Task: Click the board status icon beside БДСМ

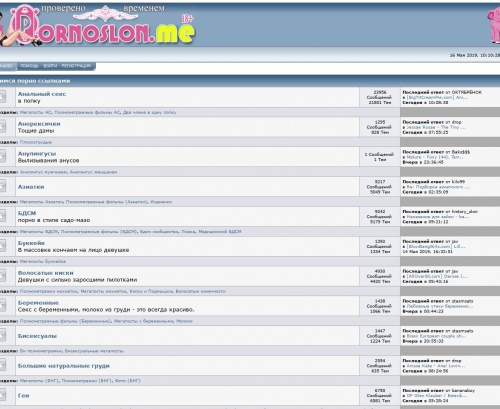Action: click(x=3, y=216)
